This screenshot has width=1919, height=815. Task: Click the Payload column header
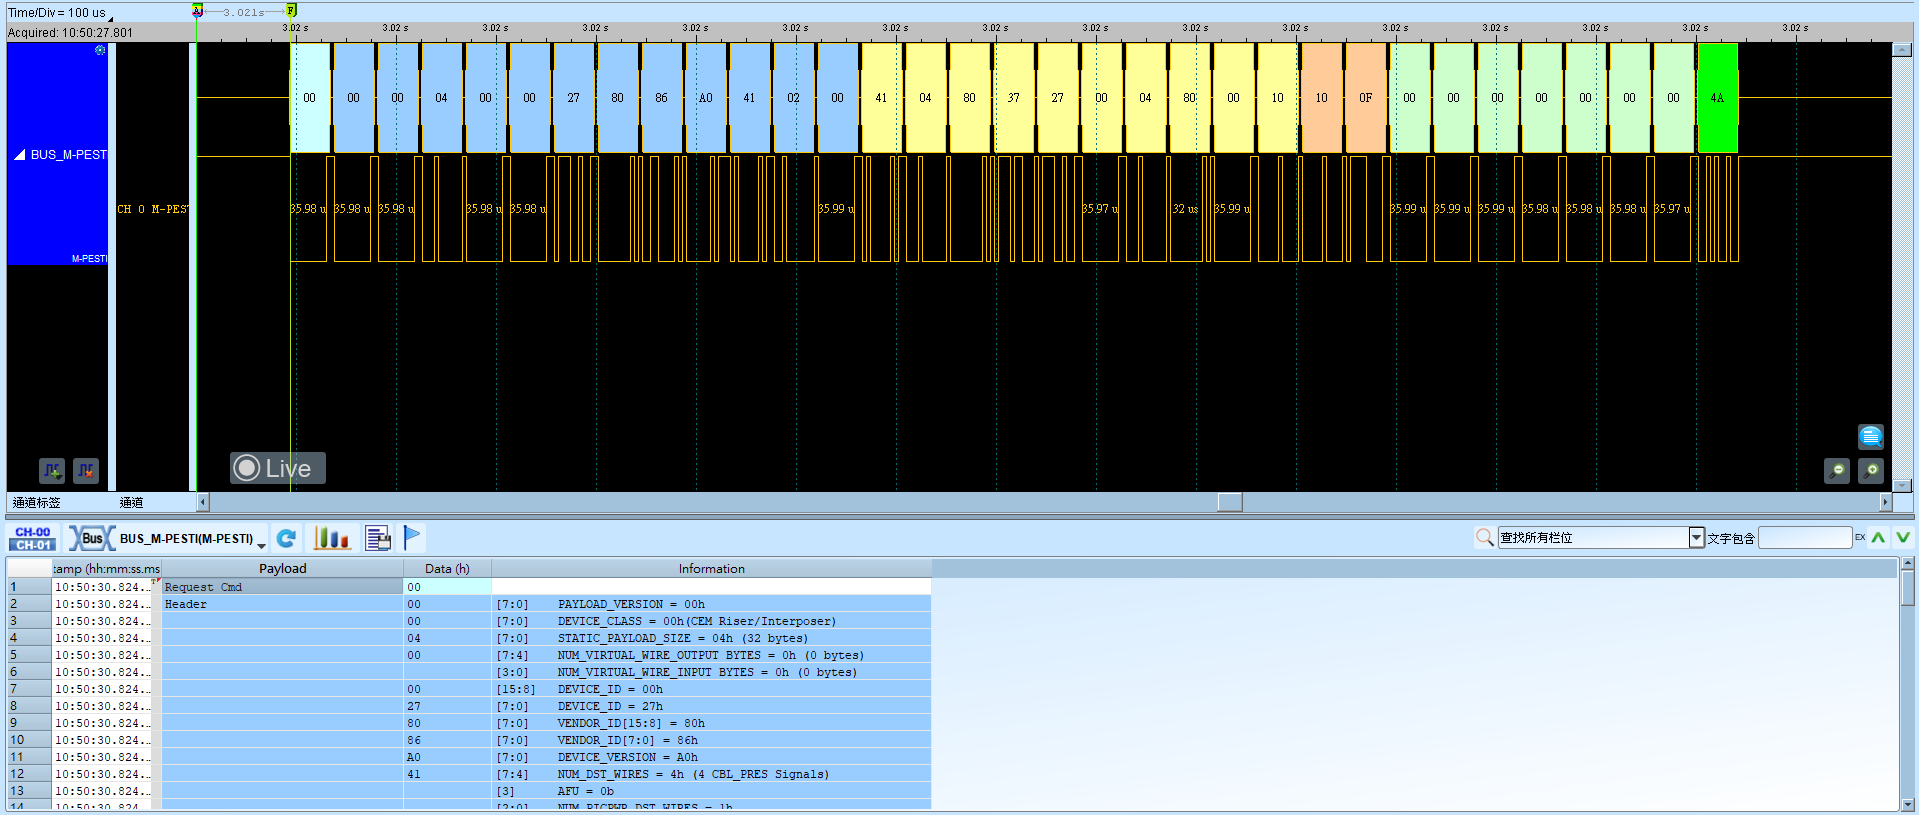tap(283, 568)
